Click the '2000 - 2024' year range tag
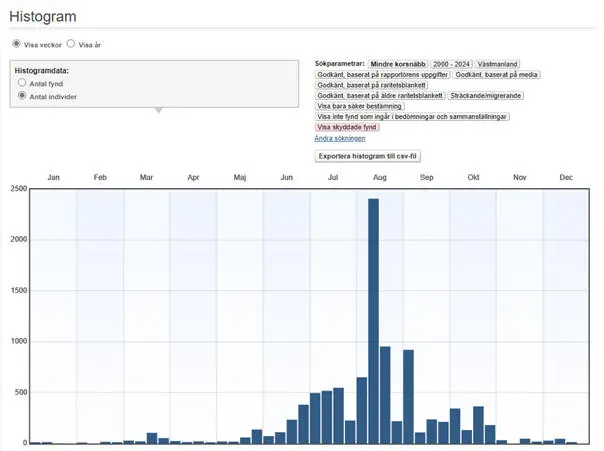This screenshot has width=604, height=451. pos(450,63)
